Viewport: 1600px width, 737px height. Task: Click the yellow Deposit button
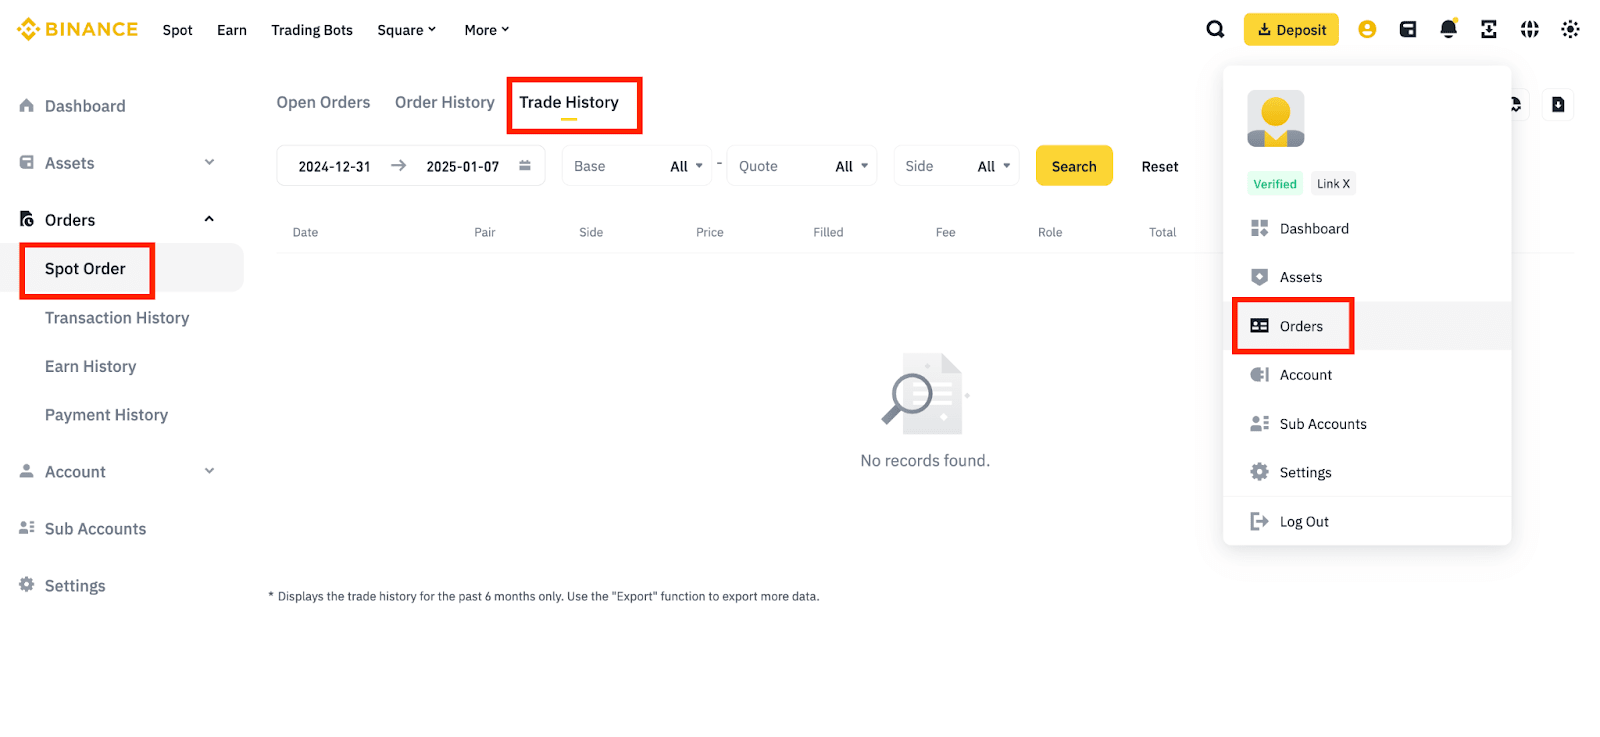1291,29
